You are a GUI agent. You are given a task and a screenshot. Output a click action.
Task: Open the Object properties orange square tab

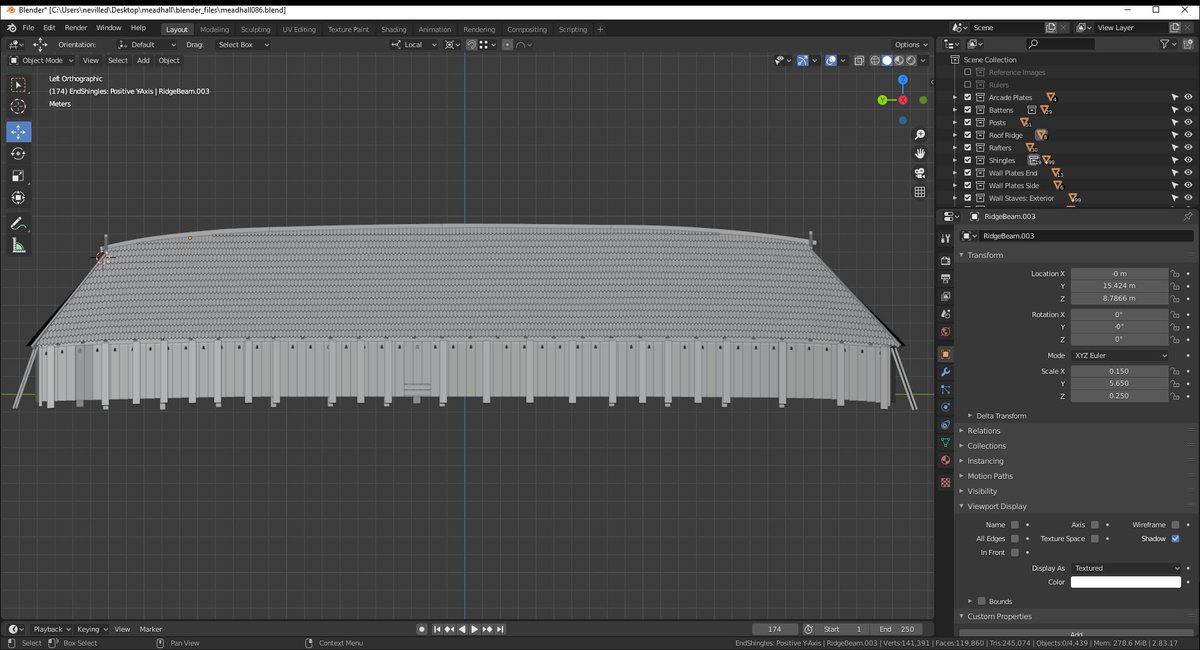(x=945, y=353)
